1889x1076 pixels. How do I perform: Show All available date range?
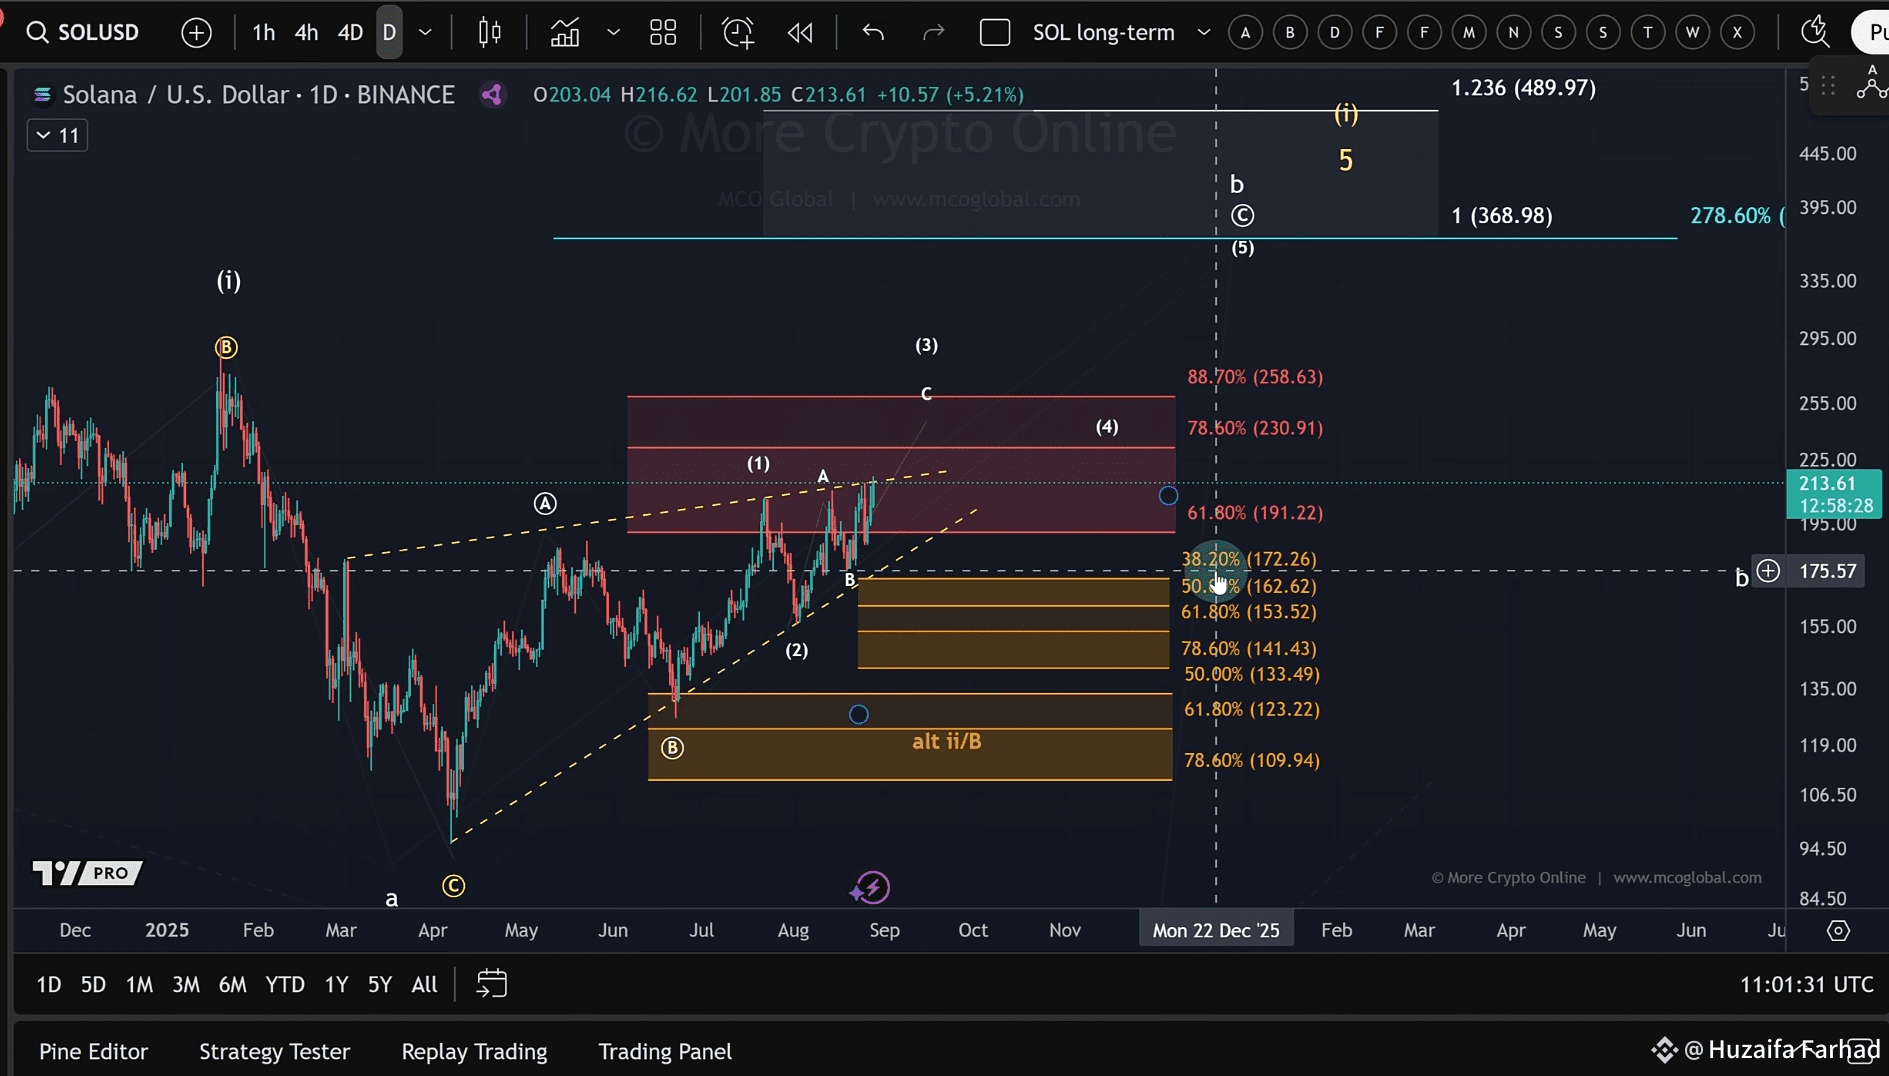pos(424,985)
